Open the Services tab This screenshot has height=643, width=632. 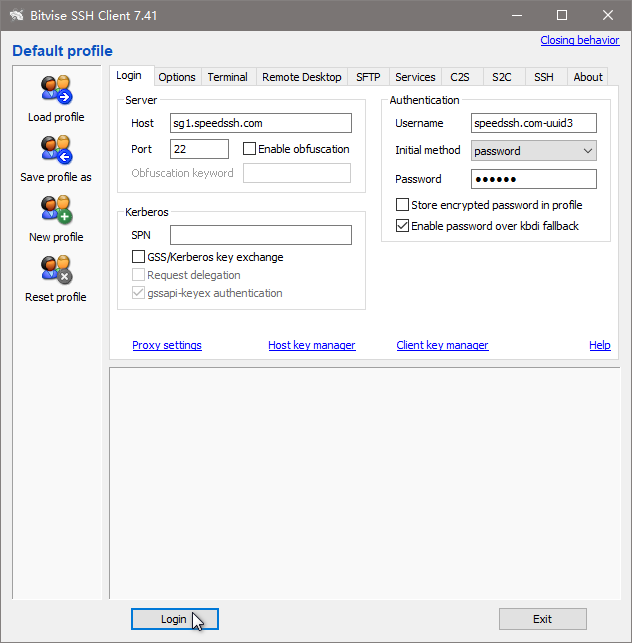click(x=415, y=77)
